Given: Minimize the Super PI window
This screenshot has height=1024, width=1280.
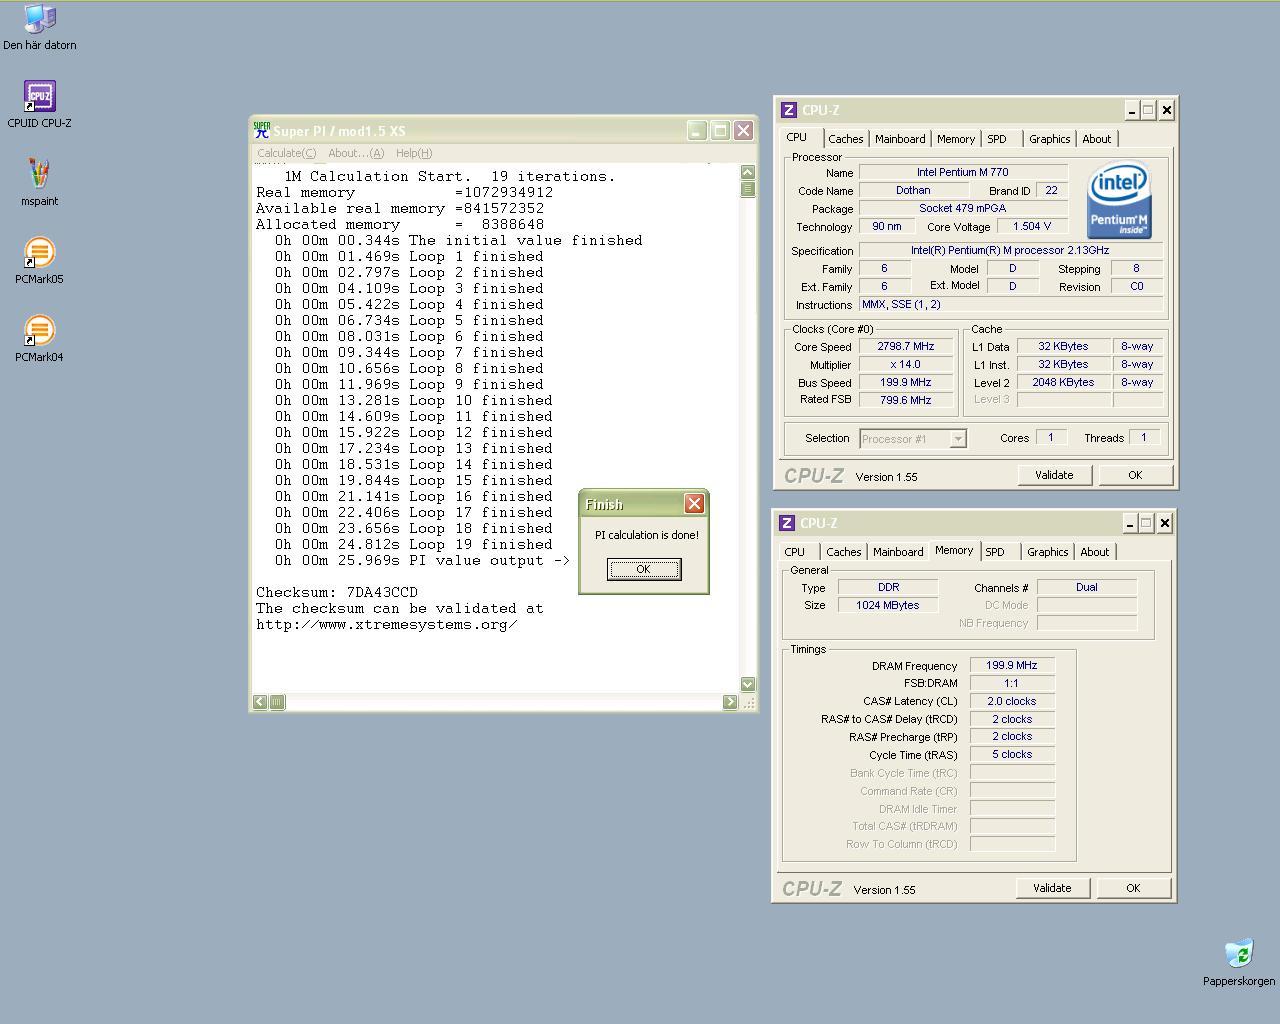Looking at the screenshot, I should point(697,130).
